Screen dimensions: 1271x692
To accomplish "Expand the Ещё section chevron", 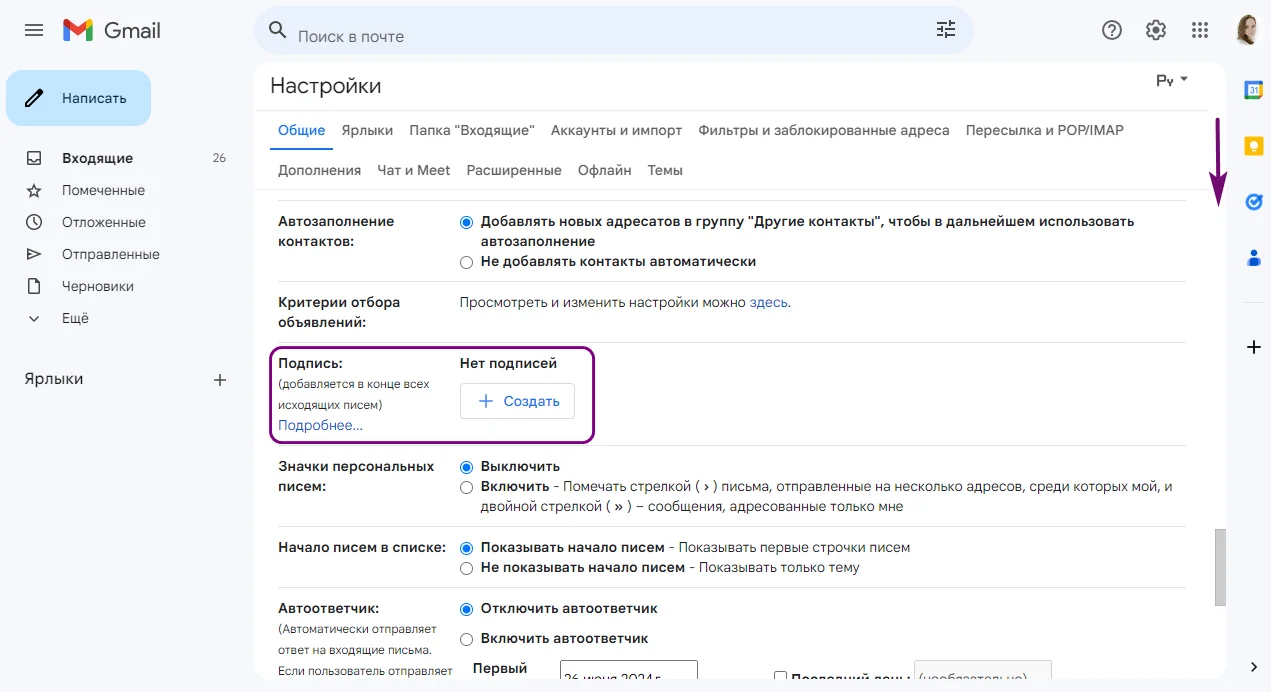I will (34, 318).
